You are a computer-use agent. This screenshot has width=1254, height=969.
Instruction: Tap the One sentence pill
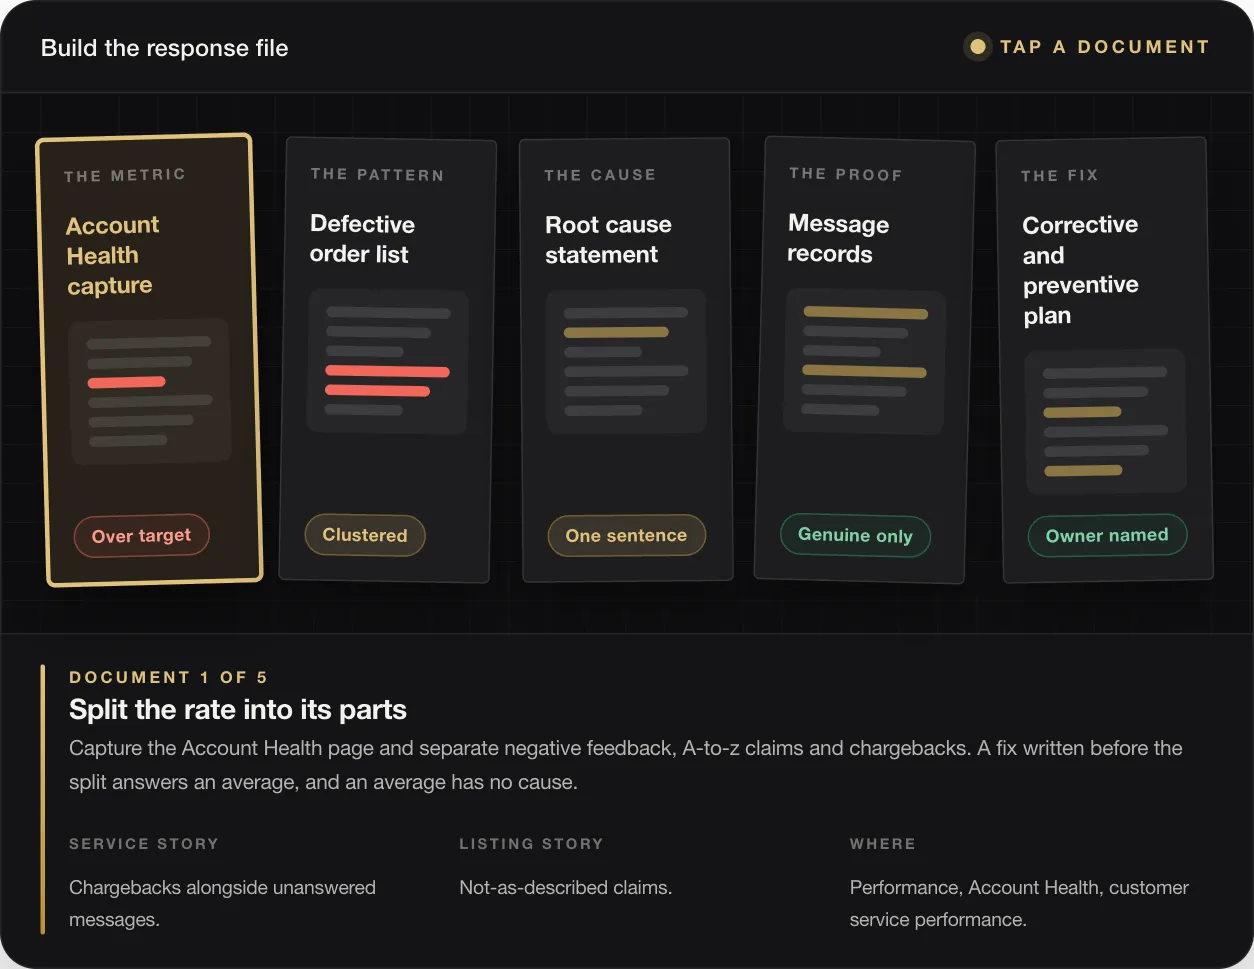pyautogui.click(x=626, y=535)
